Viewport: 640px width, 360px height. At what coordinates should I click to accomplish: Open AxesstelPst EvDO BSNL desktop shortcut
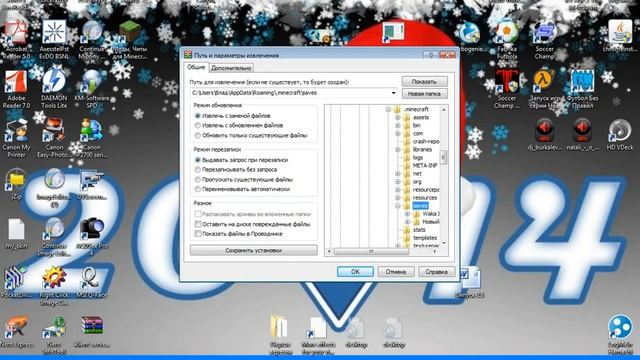pyautogui.click(x=54, y=40)
